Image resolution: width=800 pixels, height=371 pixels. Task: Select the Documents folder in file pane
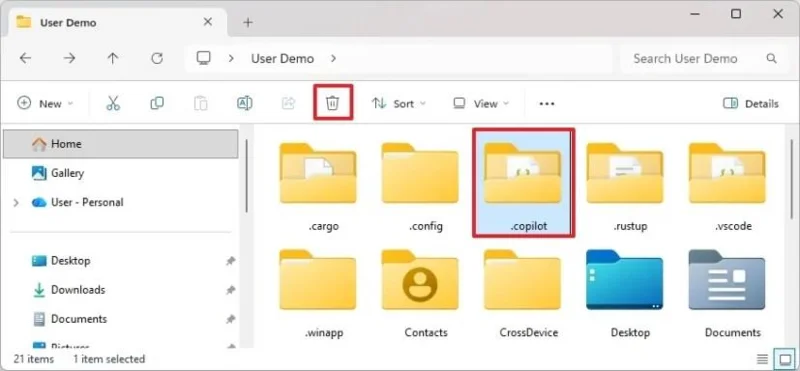(x=727, y=292)
